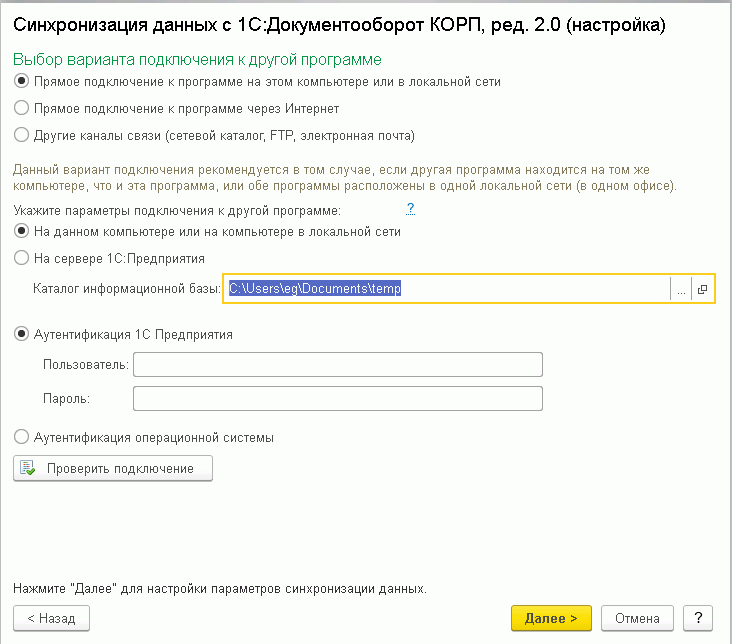Viewport: 732px width, 644px height.
Task: Open the catalog field's open-window icon
Action: click(x=702, y=289)
